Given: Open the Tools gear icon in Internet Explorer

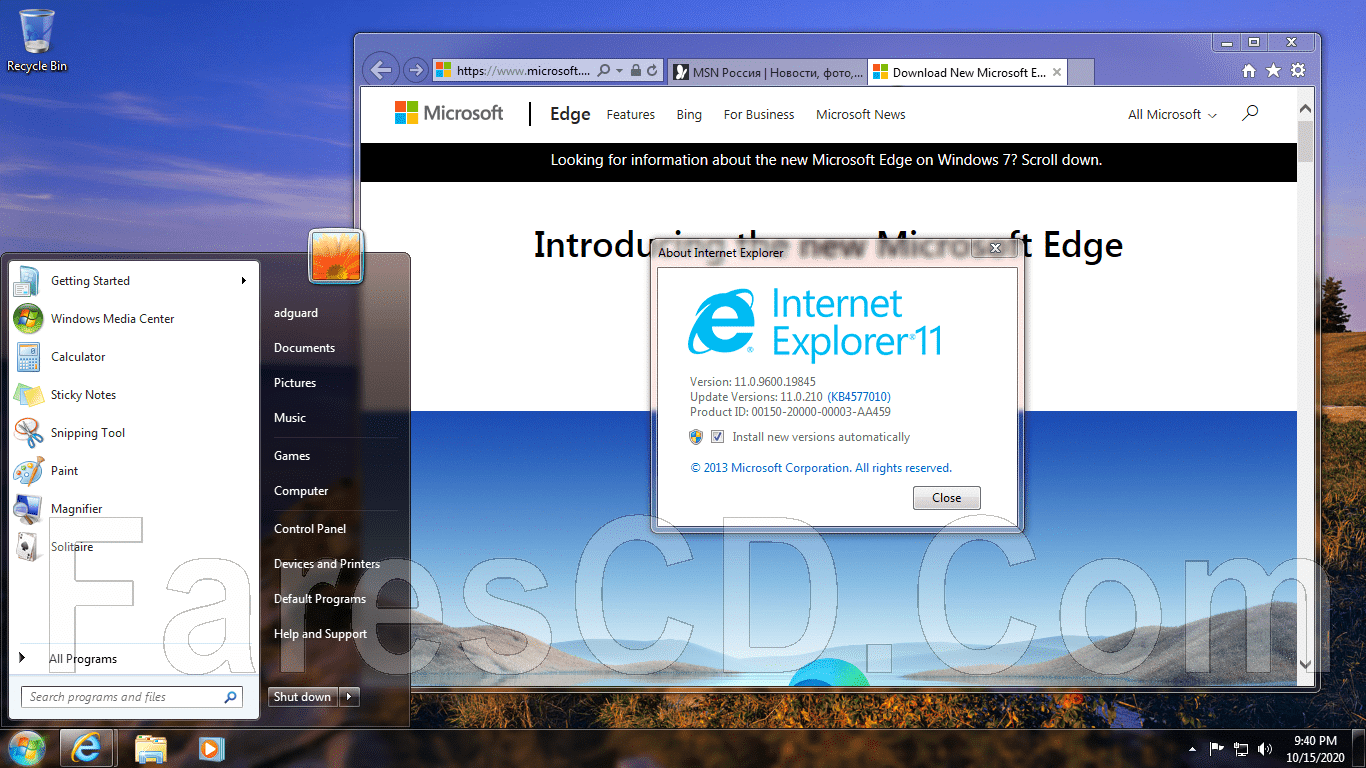Looking at the screenshot, I should (1298, 71).
